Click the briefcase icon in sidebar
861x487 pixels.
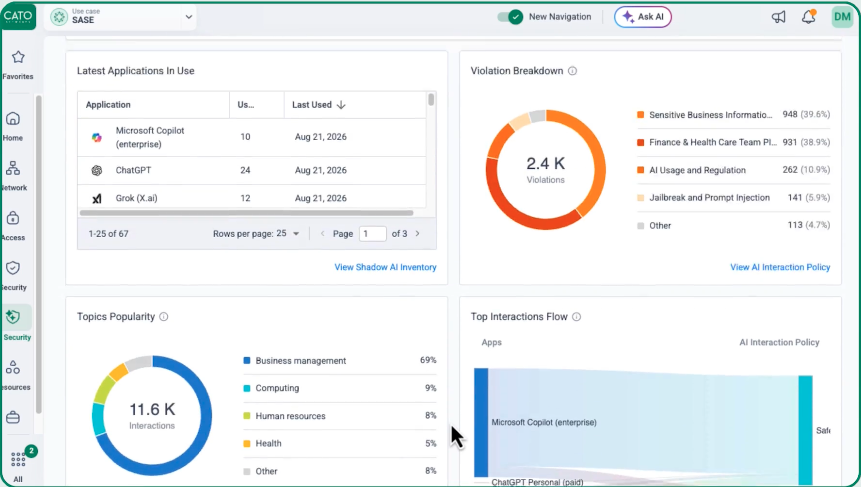[x=13, y=417]
